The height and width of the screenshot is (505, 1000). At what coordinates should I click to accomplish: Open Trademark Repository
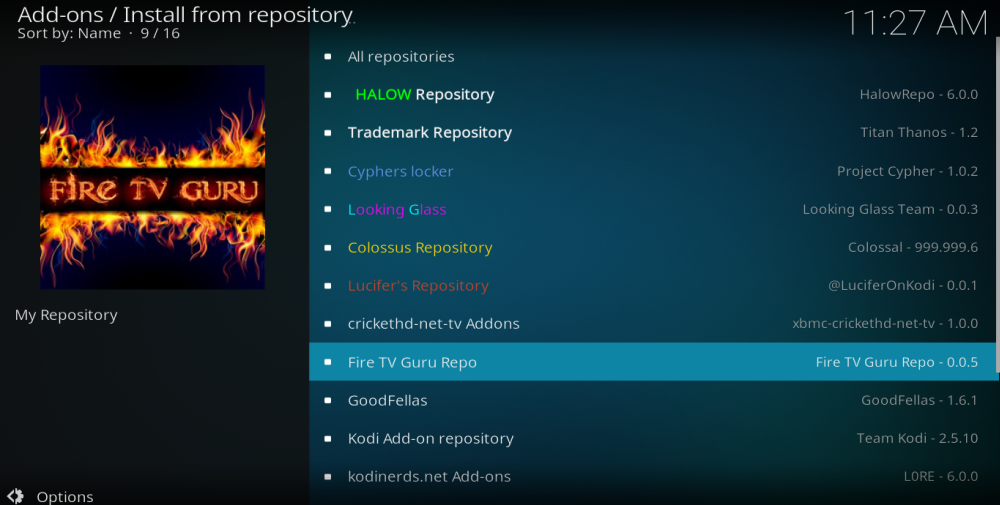pos(430,133)
